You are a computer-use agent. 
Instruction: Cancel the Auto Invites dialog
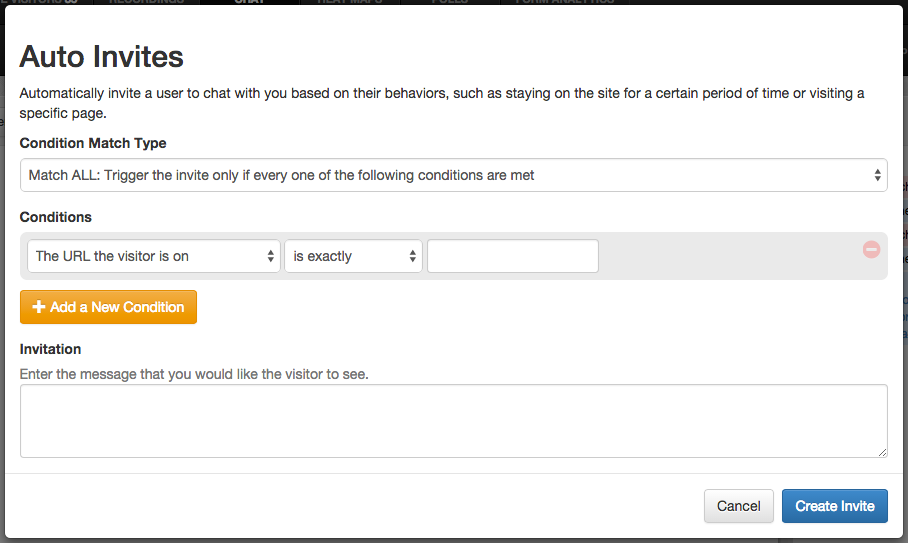tap(738, 506)
